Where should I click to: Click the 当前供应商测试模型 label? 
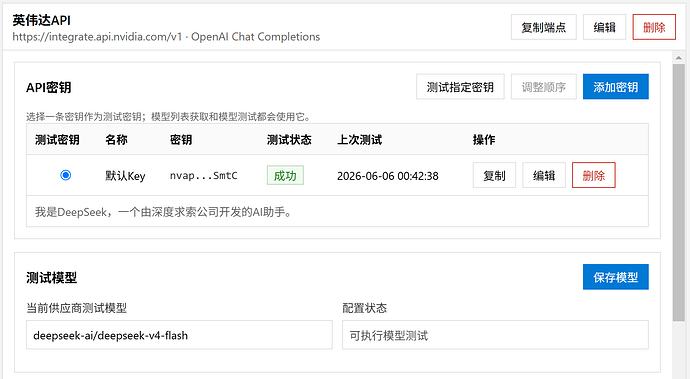(77, 308)
